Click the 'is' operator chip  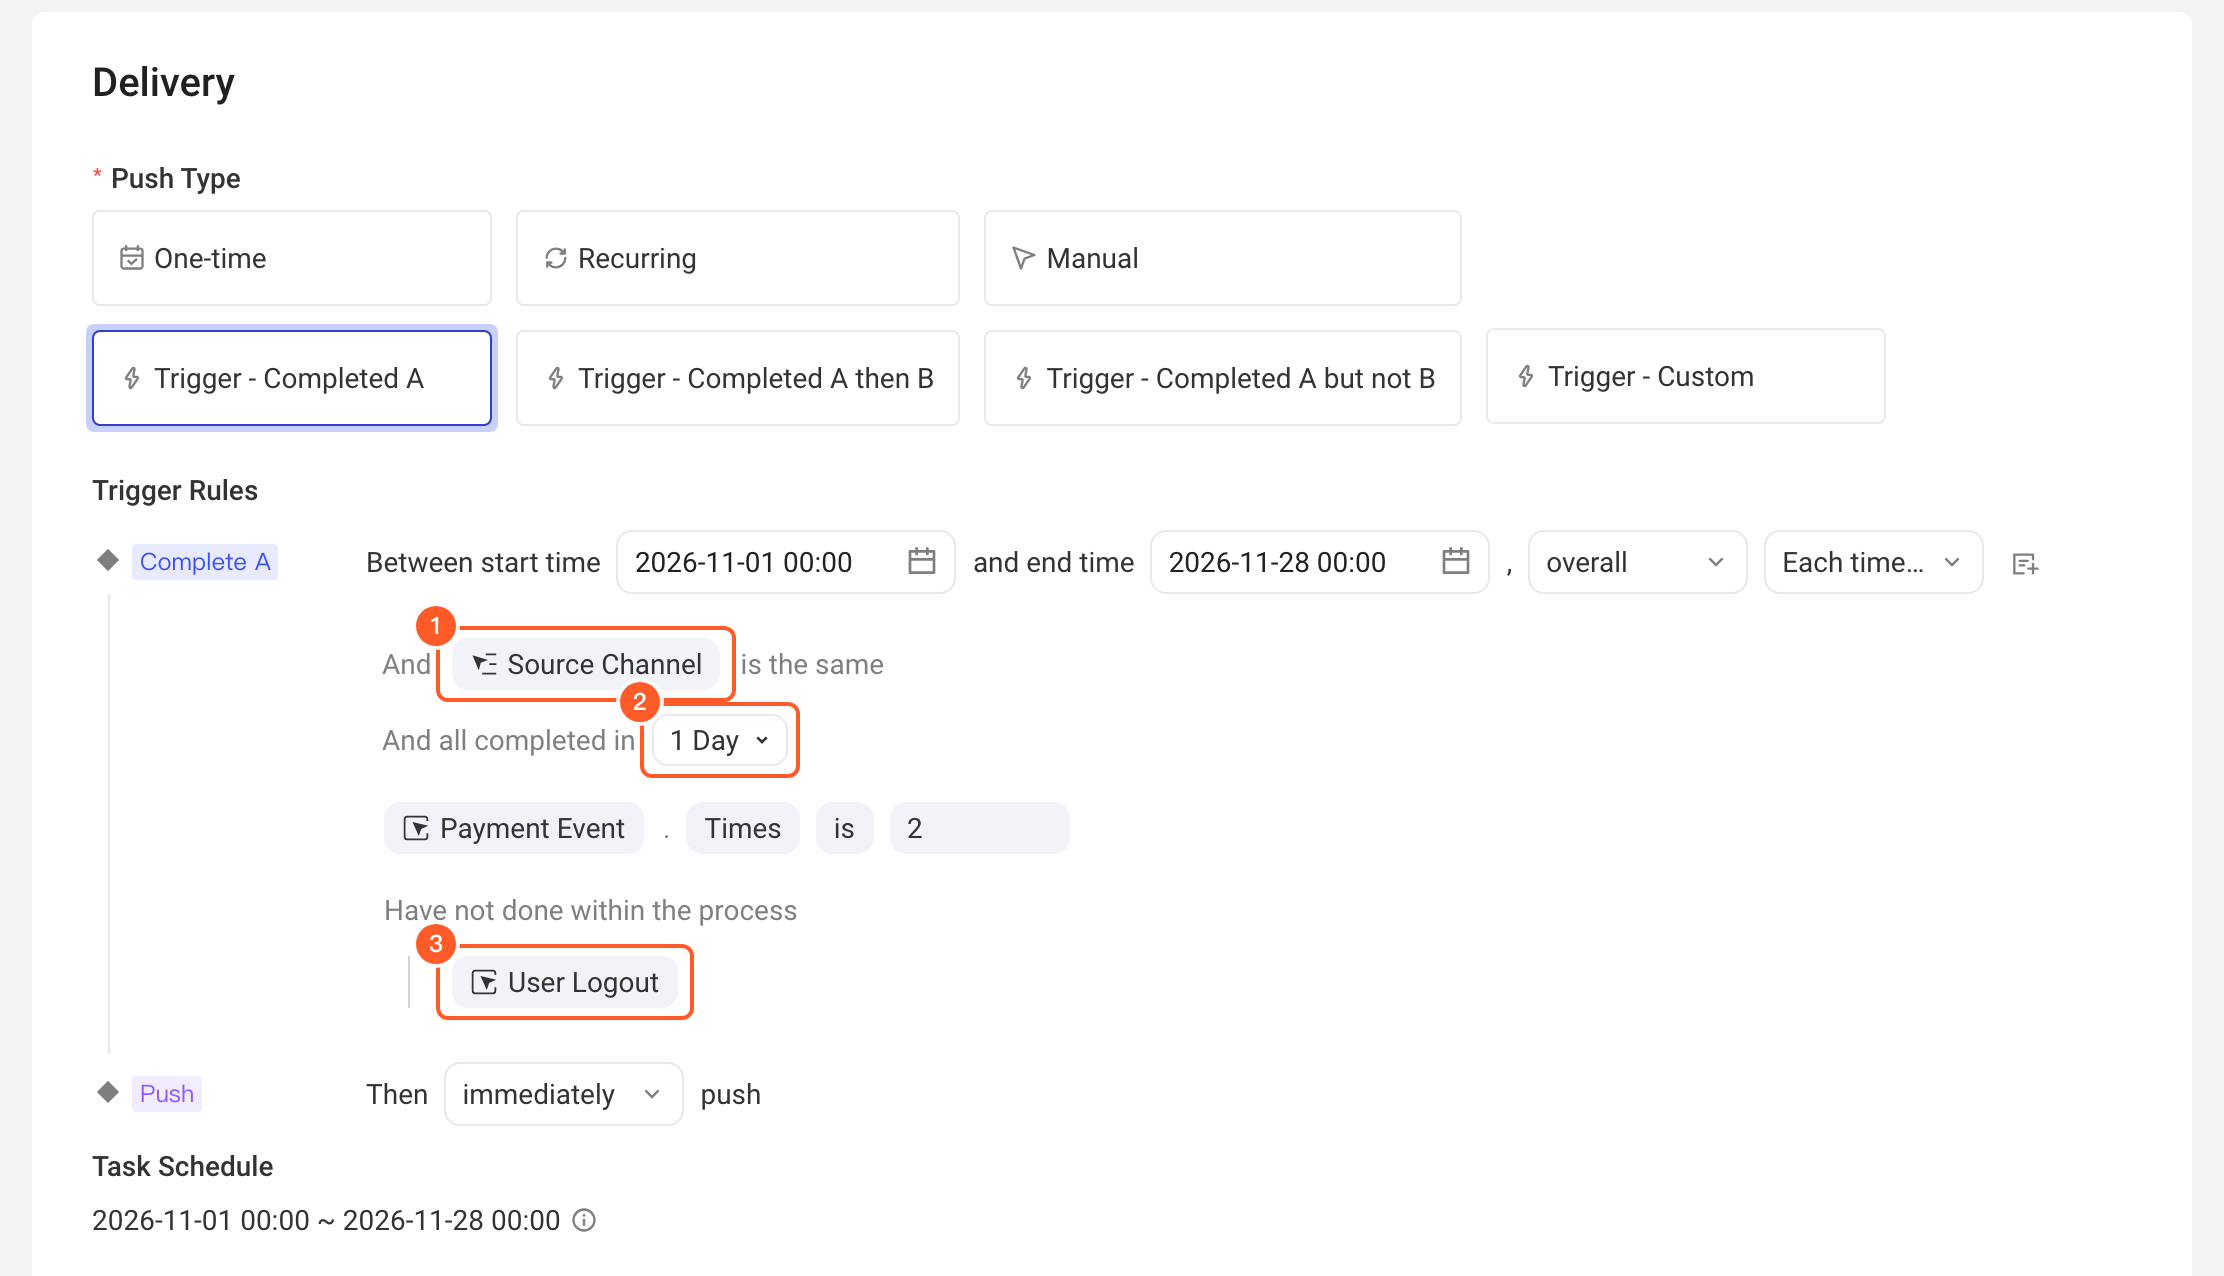coord(844,828)
